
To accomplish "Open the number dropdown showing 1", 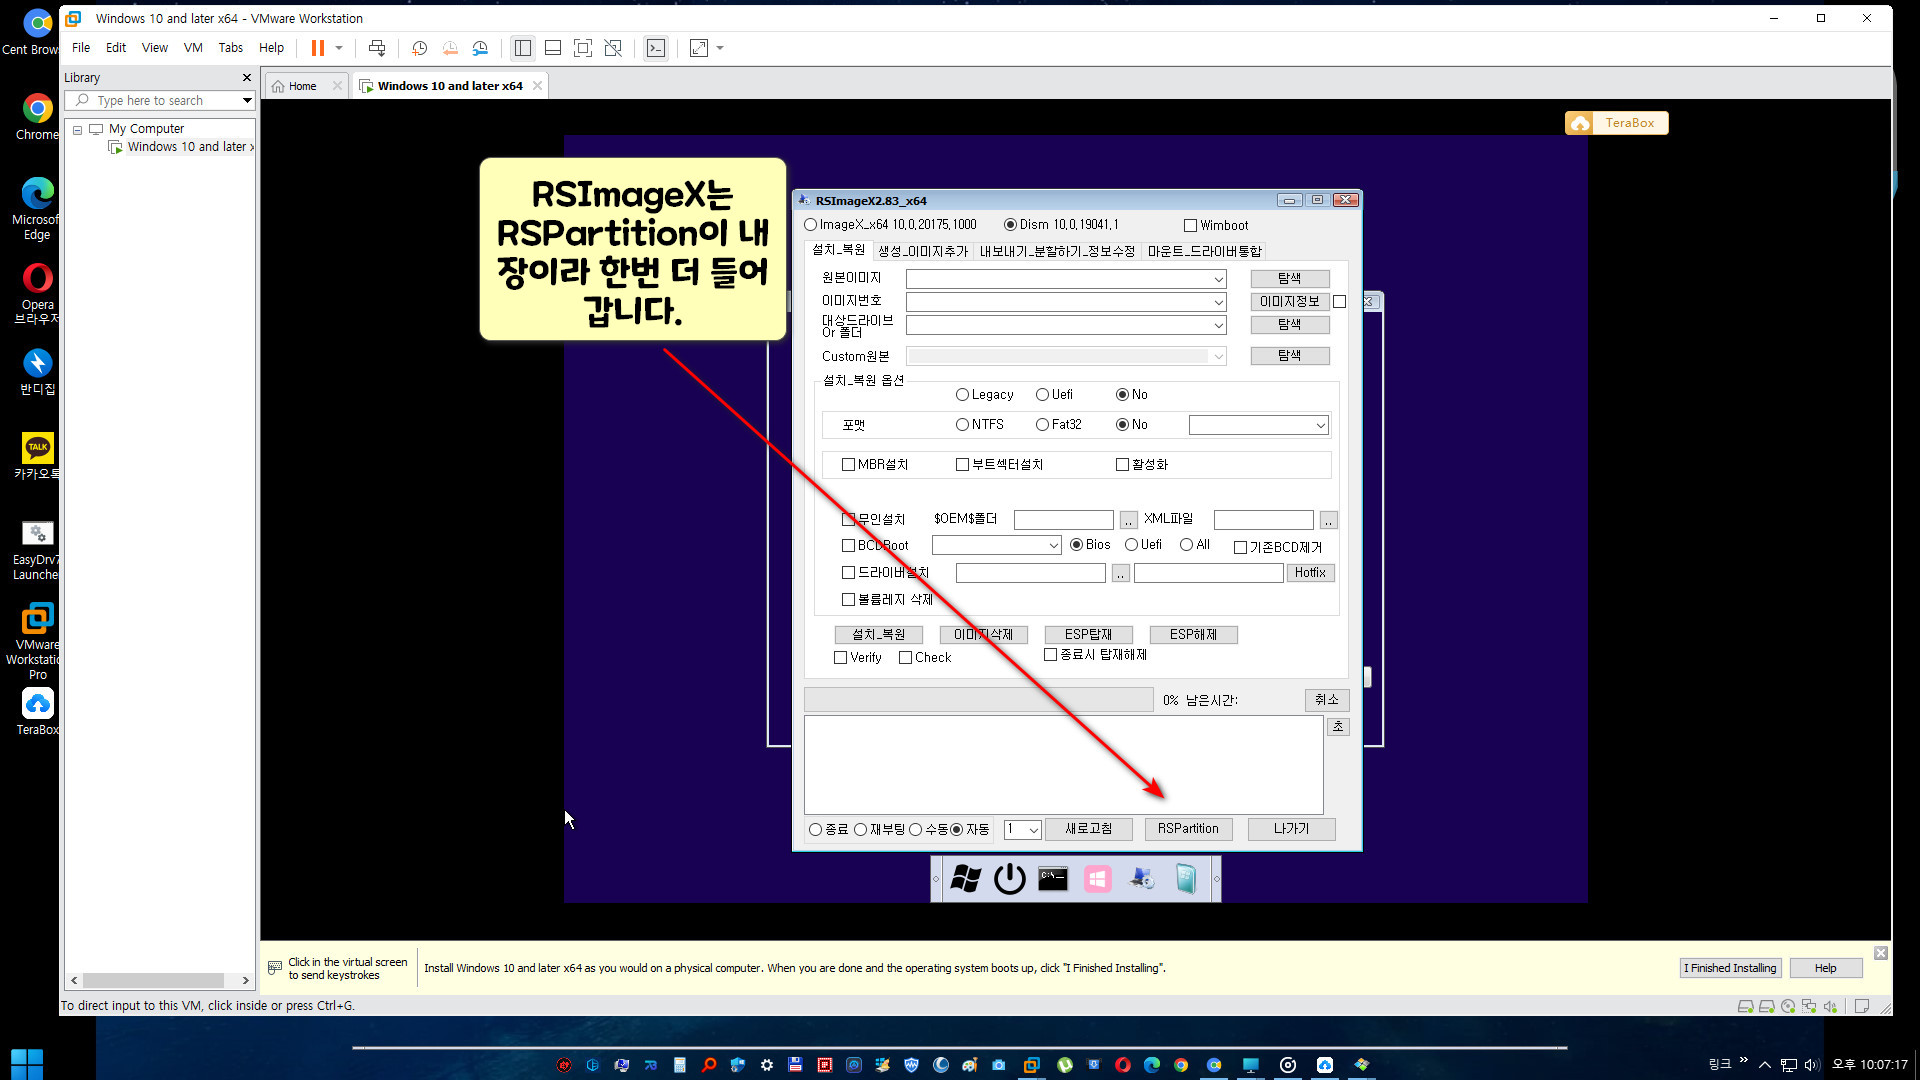I will (x=1033, y=830).
